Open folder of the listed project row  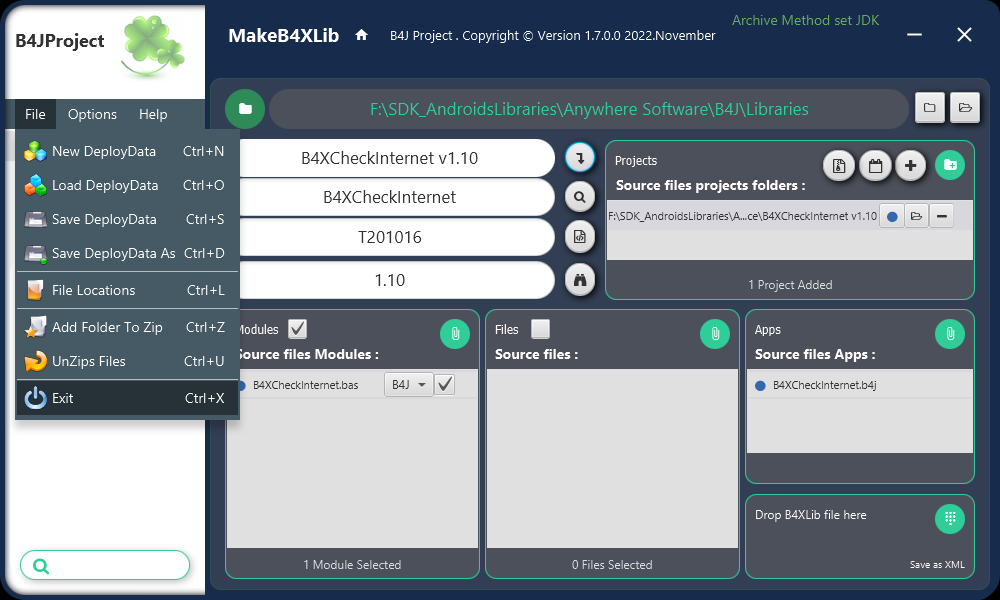916,216
